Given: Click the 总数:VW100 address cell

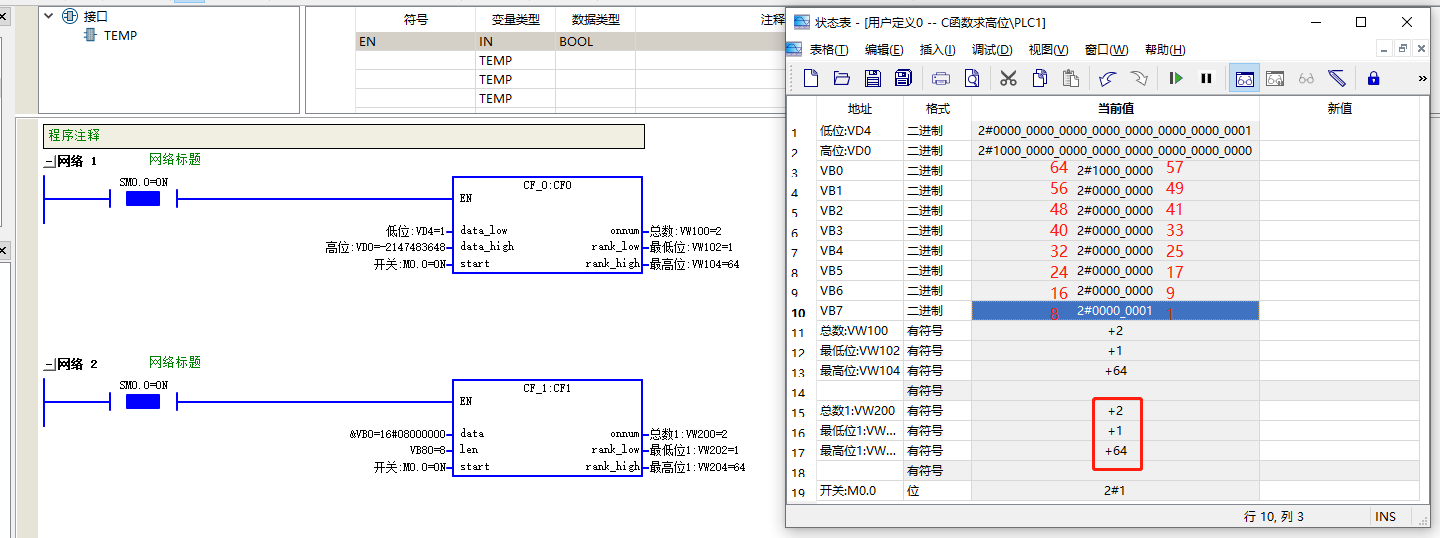Looking at the screenshot, I should tap(860, 331).
